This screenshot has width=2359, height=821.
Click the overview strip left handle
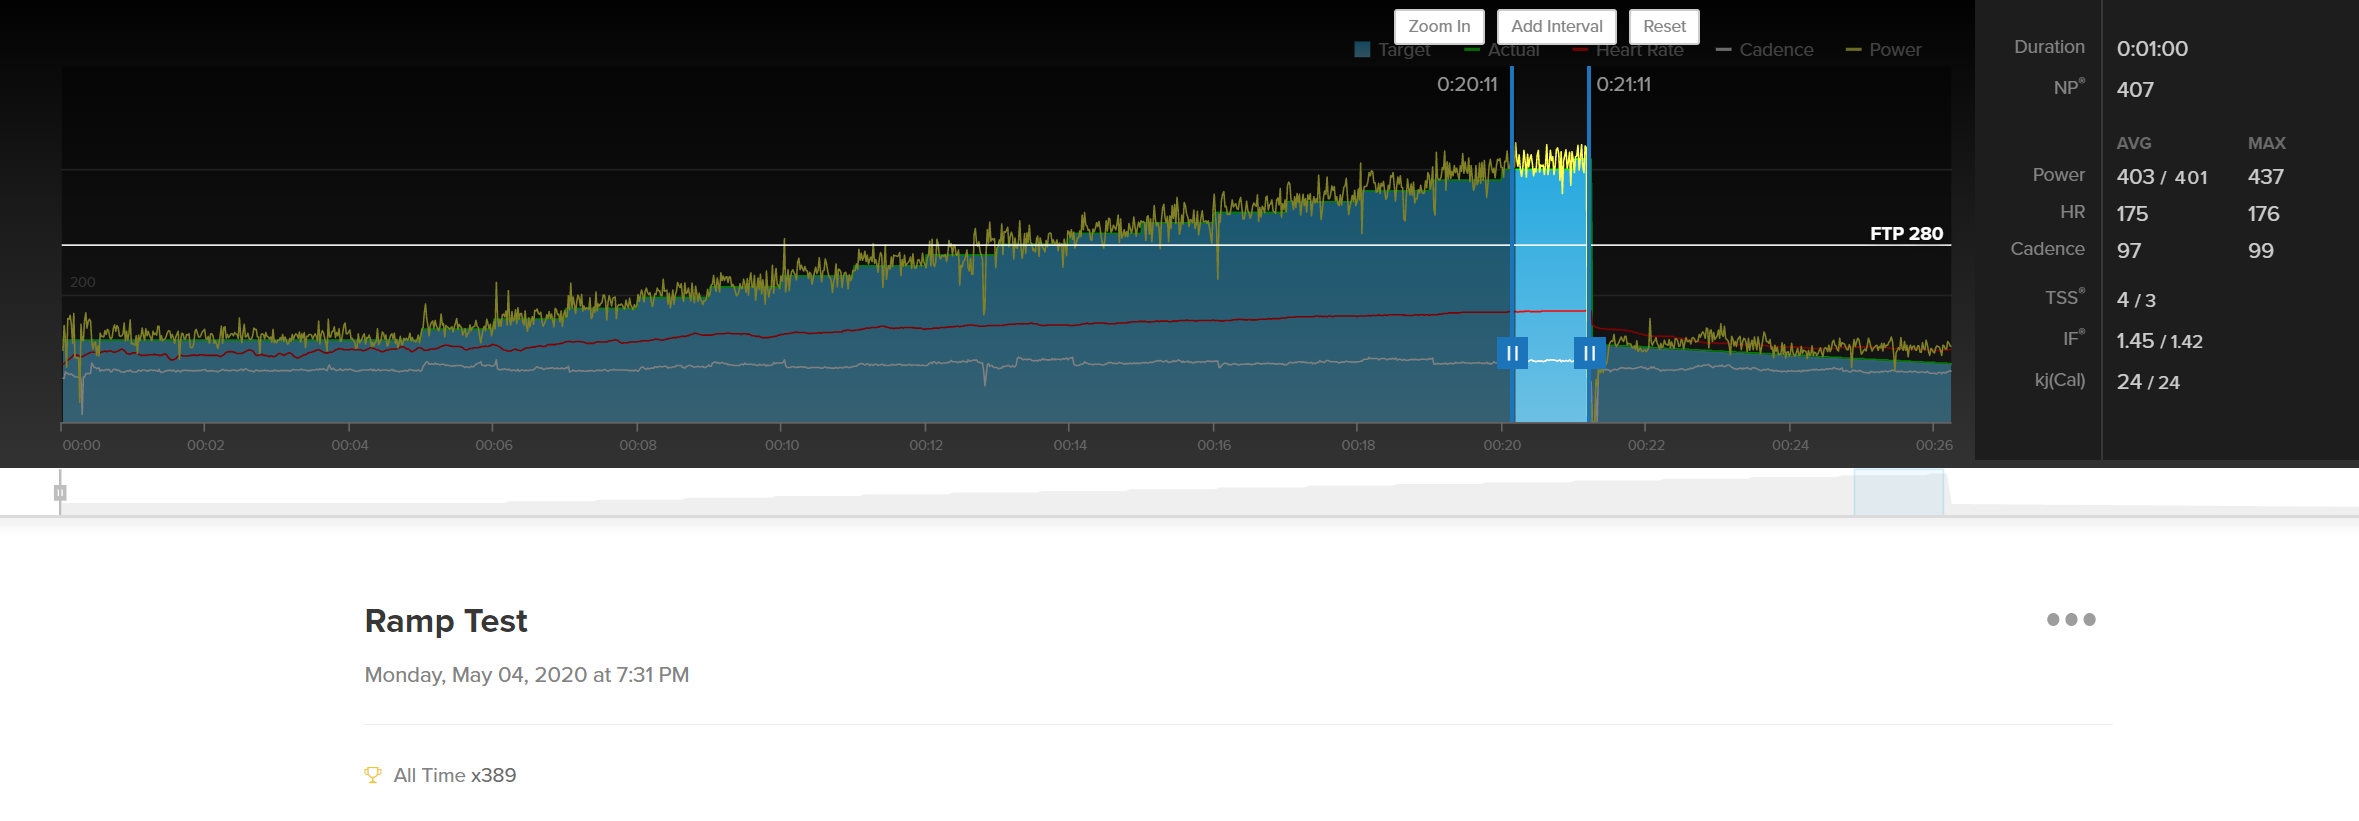tap(60, 493)
